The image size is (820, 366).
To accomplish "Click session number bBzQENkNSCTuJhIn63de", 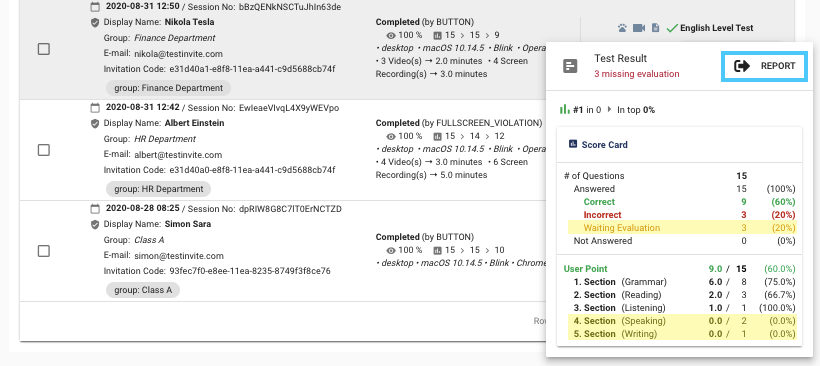I will pyautogui.click(x=290, y=7).
